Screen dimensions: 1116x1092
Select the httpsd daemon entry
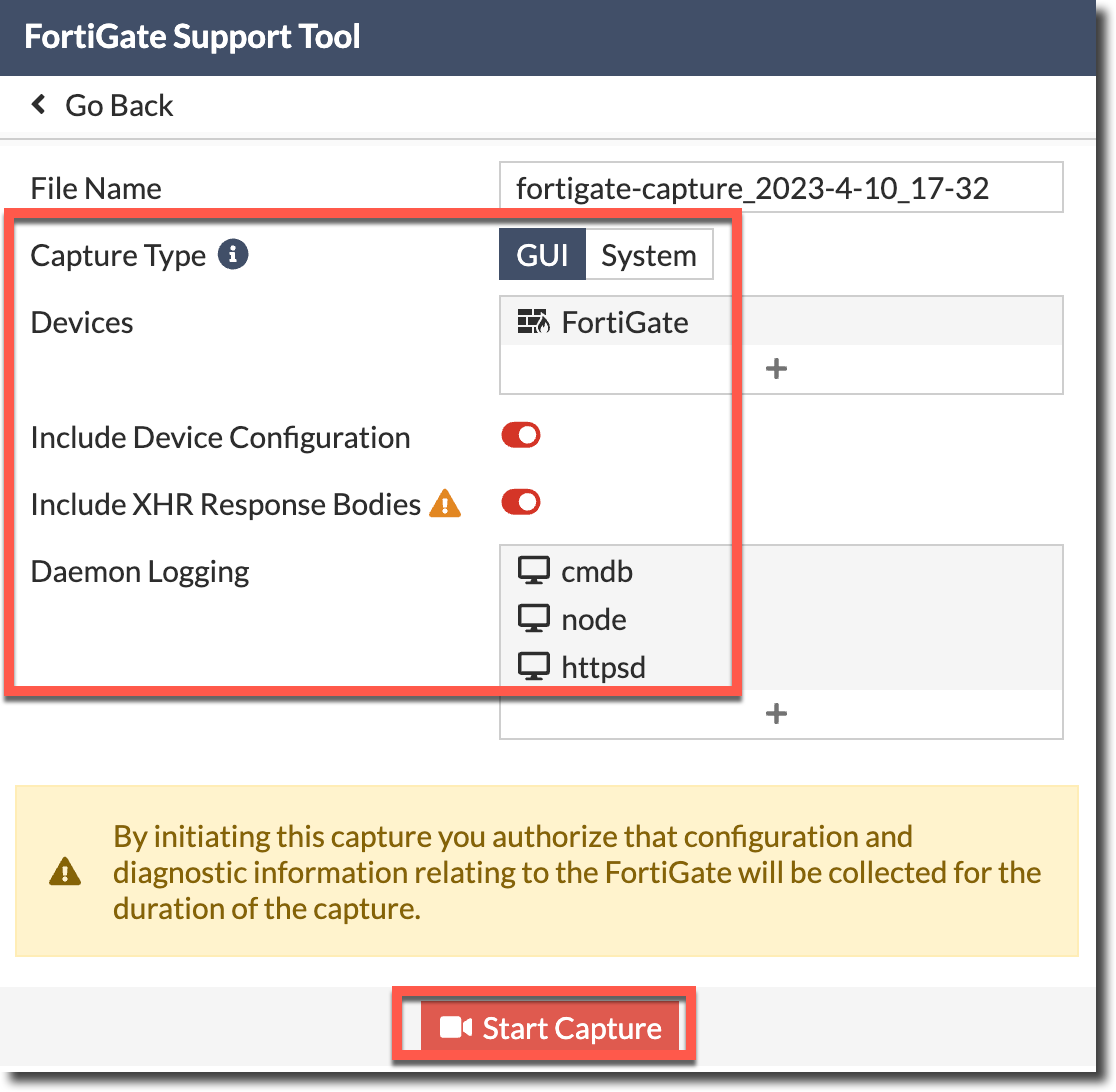pyautogui.click(x=603, y=667)
